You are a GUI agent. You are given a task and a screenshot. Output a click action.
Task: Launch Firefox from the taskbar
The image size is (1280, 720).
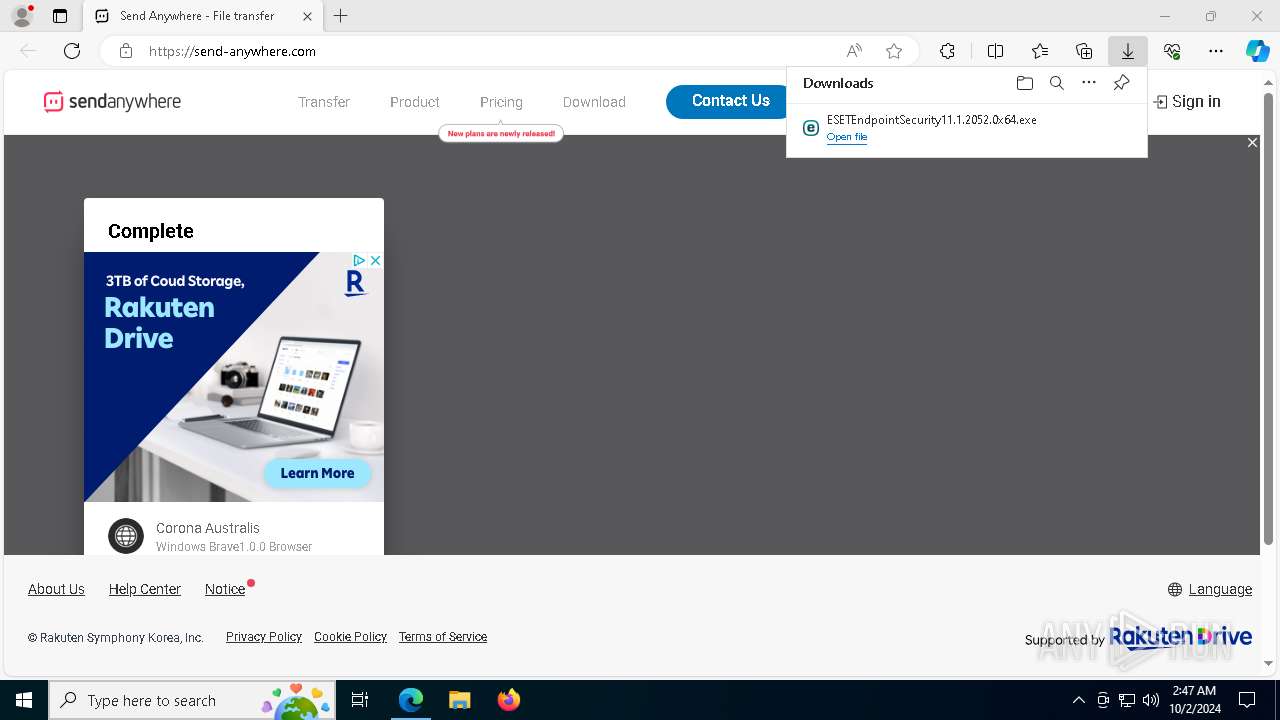pyautogui.click(x=509, y=700)
